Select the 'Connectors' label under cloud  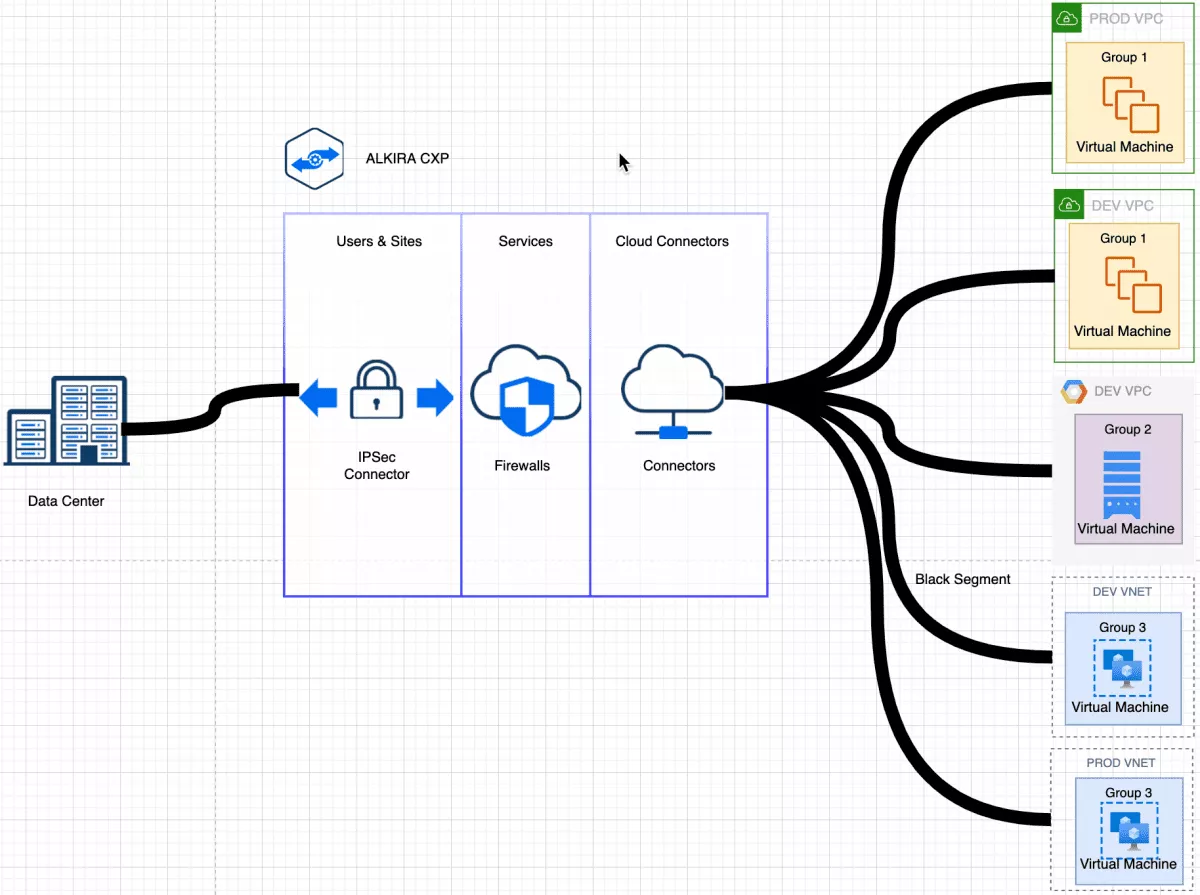(679, 465)
